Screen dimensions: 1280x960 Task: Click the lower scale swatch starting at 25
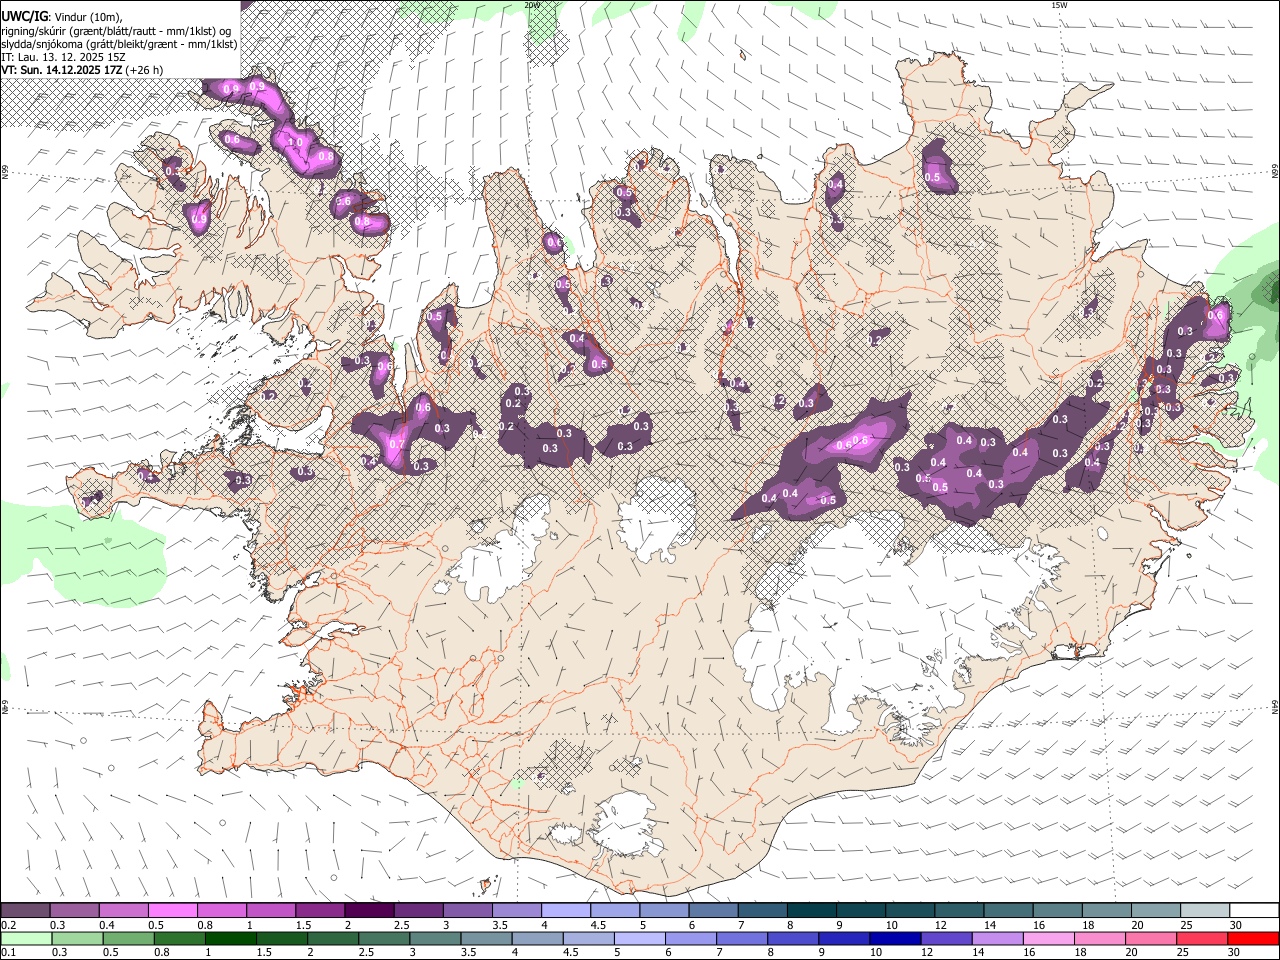point(1201,939)
